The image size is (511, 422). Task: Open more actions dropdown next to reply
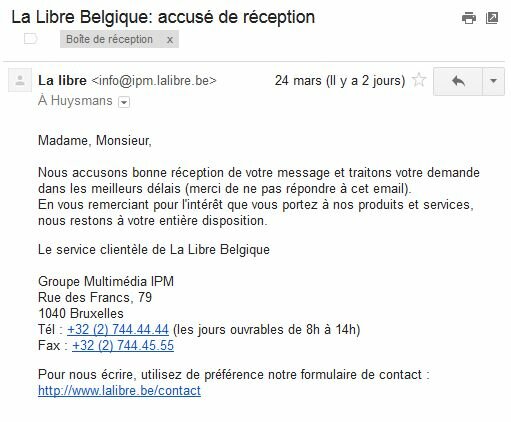[x=494, y=81]
